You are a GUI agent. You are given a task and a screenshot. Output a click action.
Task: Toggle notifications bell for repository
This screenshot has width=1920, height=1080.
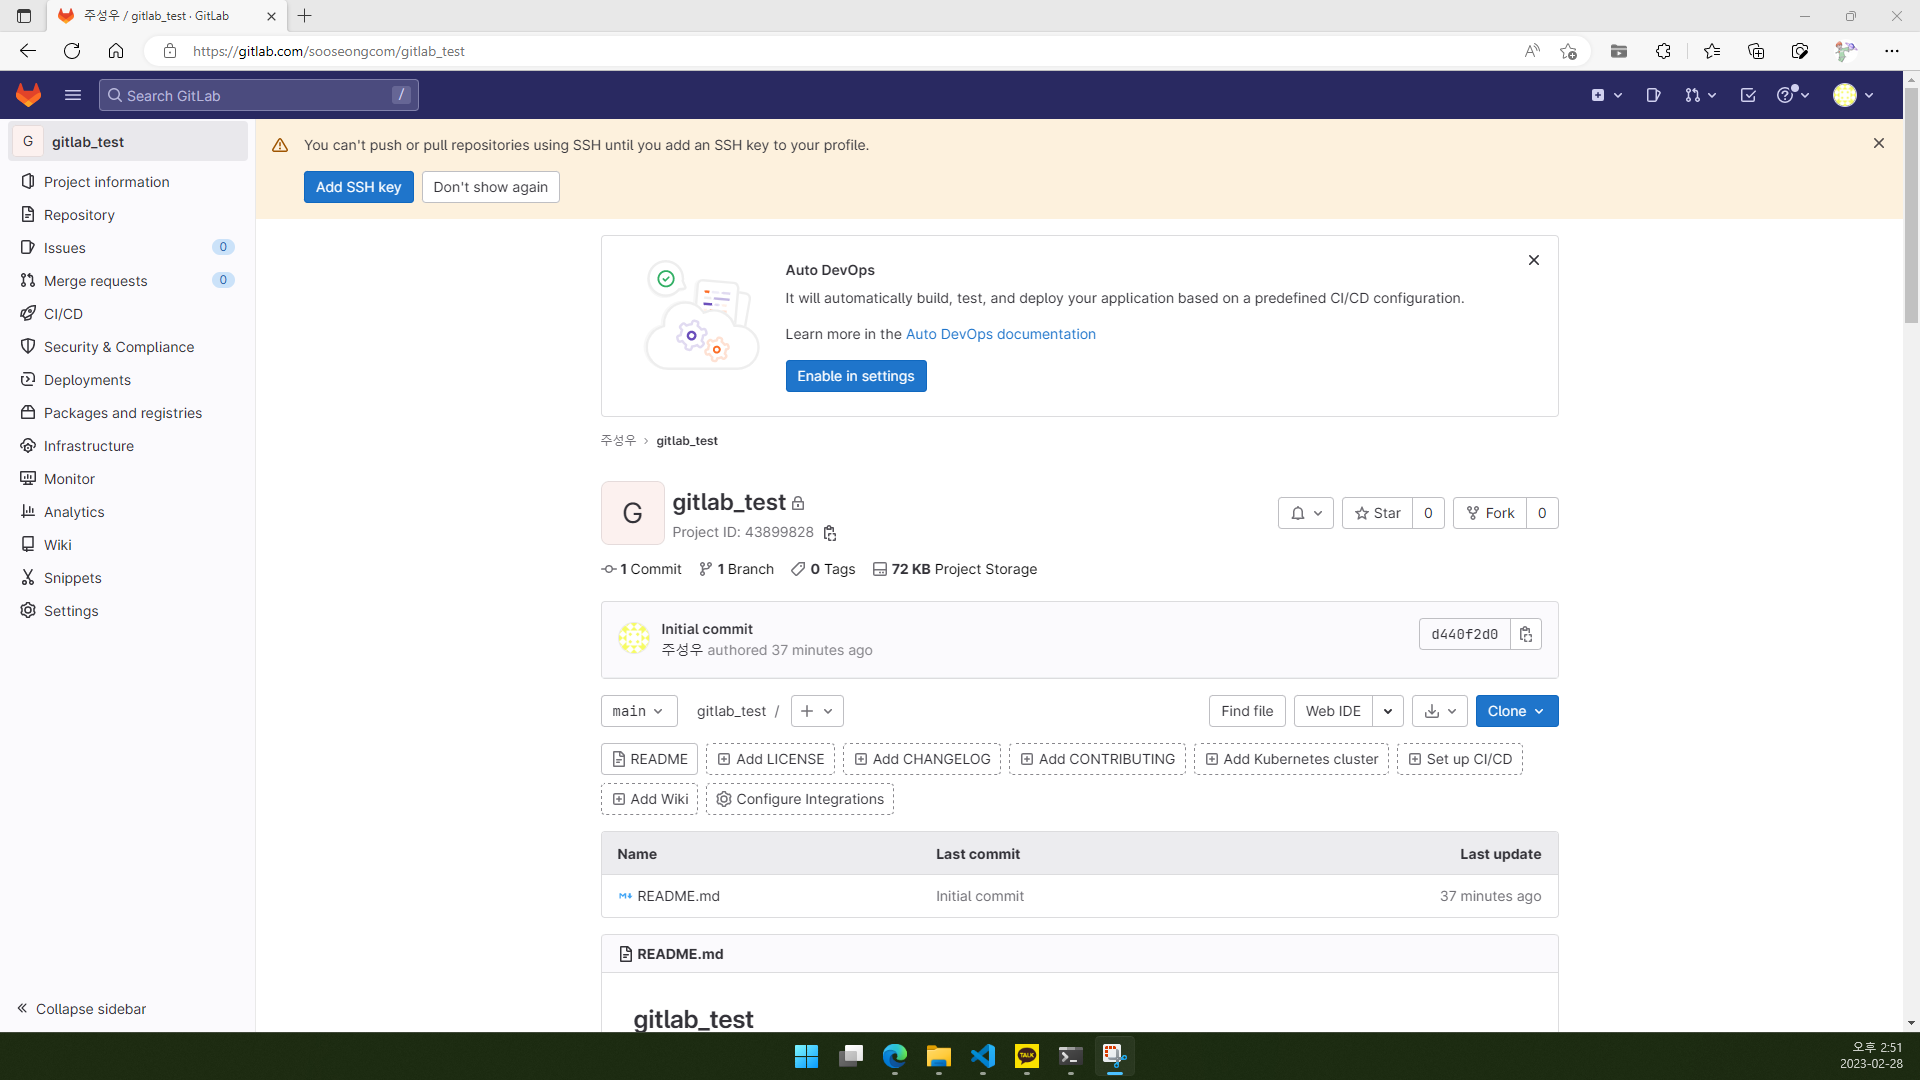[x=1305, y=513]
